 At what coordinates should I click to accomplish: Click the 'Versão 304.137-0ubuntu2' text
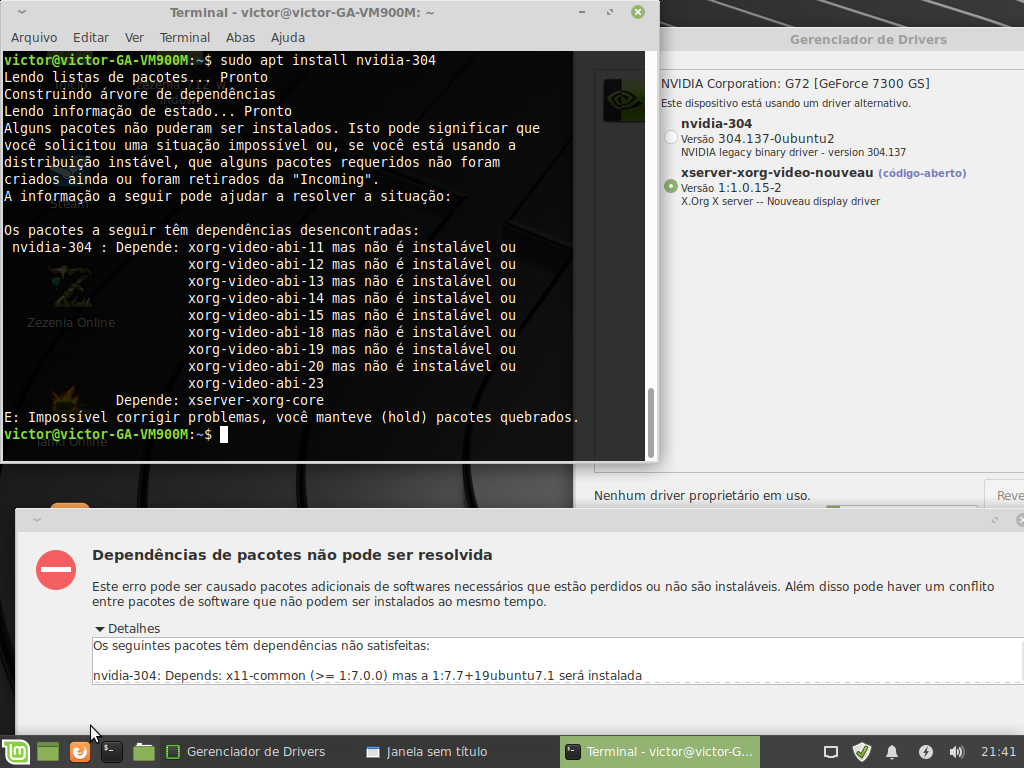coord(758,138)
